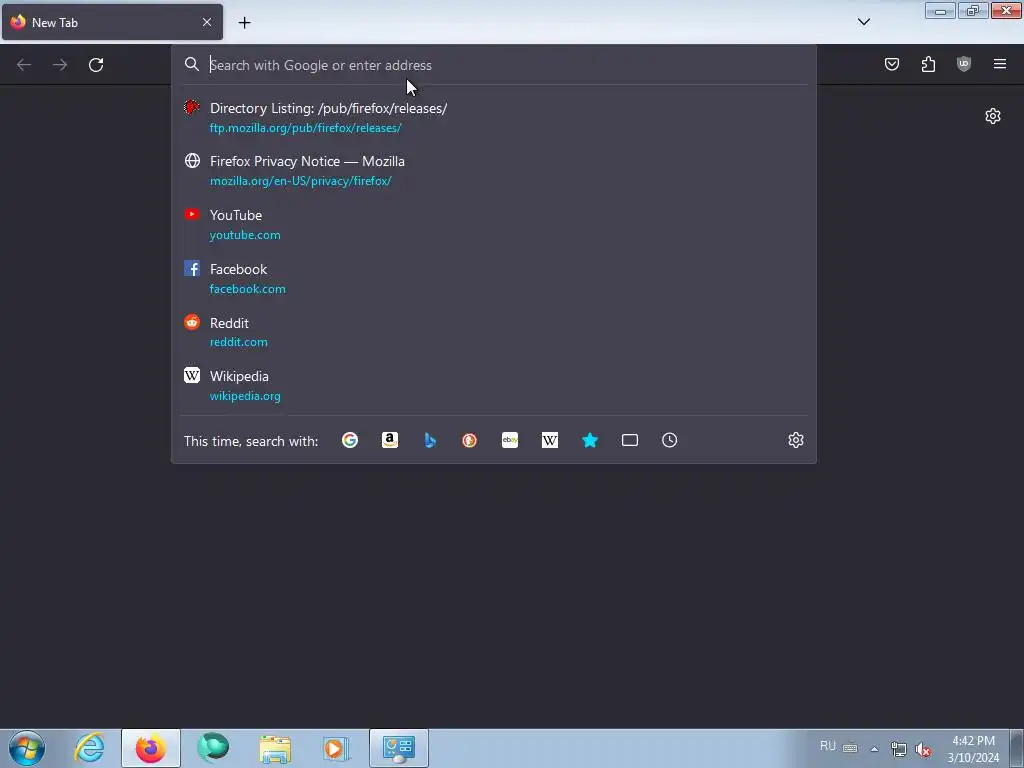Search in Bookmarks using star icon
Image resolution: width=1024 pixels, height=768 pixels.
pyautogui.click(x=590, y=440)
